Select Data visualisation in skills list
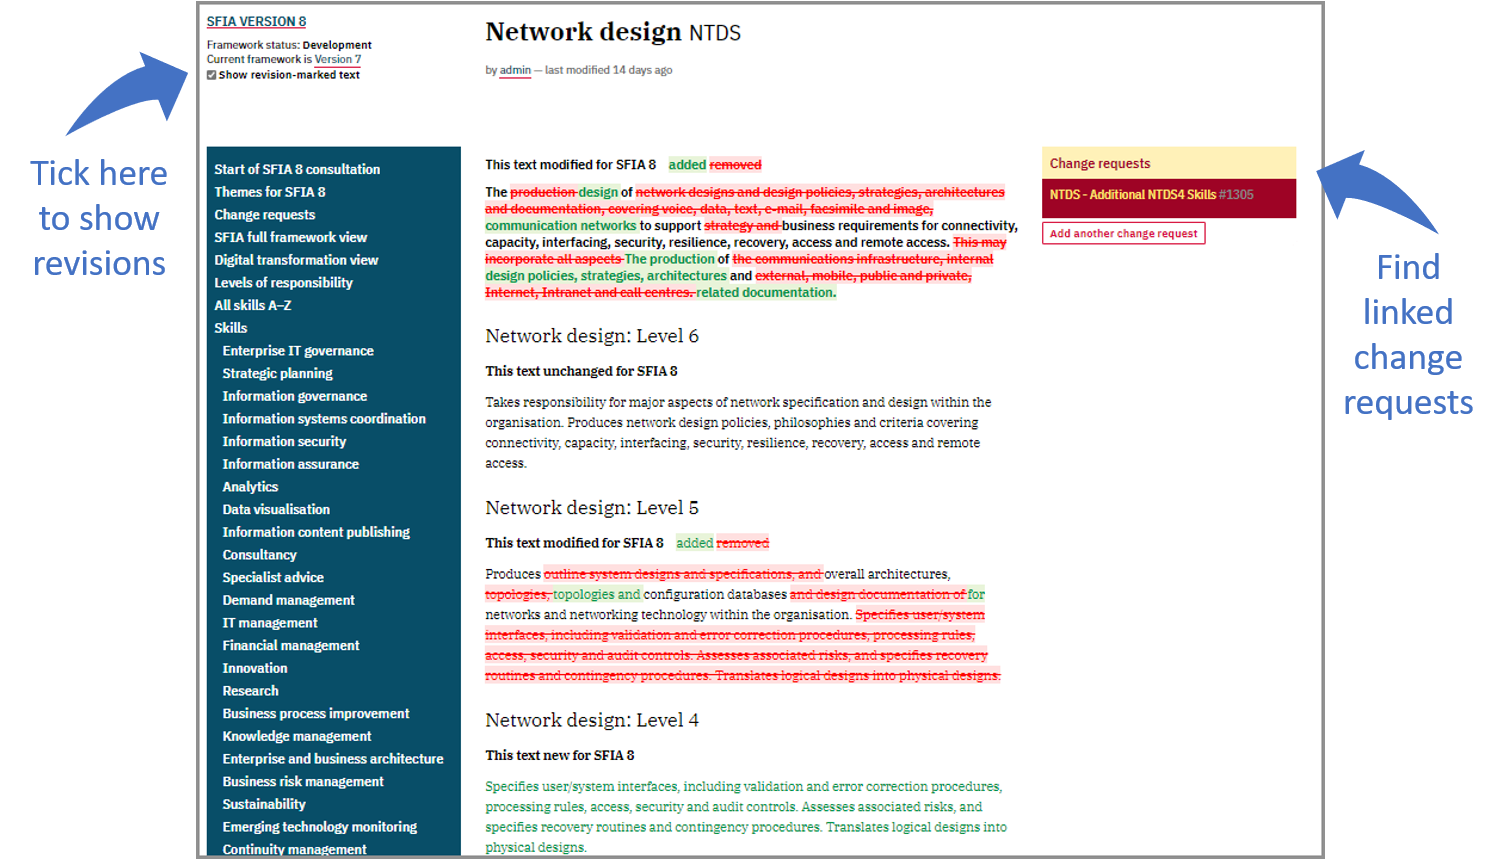1497x859 pixels. pyautogui.click(x=276, y=509)
